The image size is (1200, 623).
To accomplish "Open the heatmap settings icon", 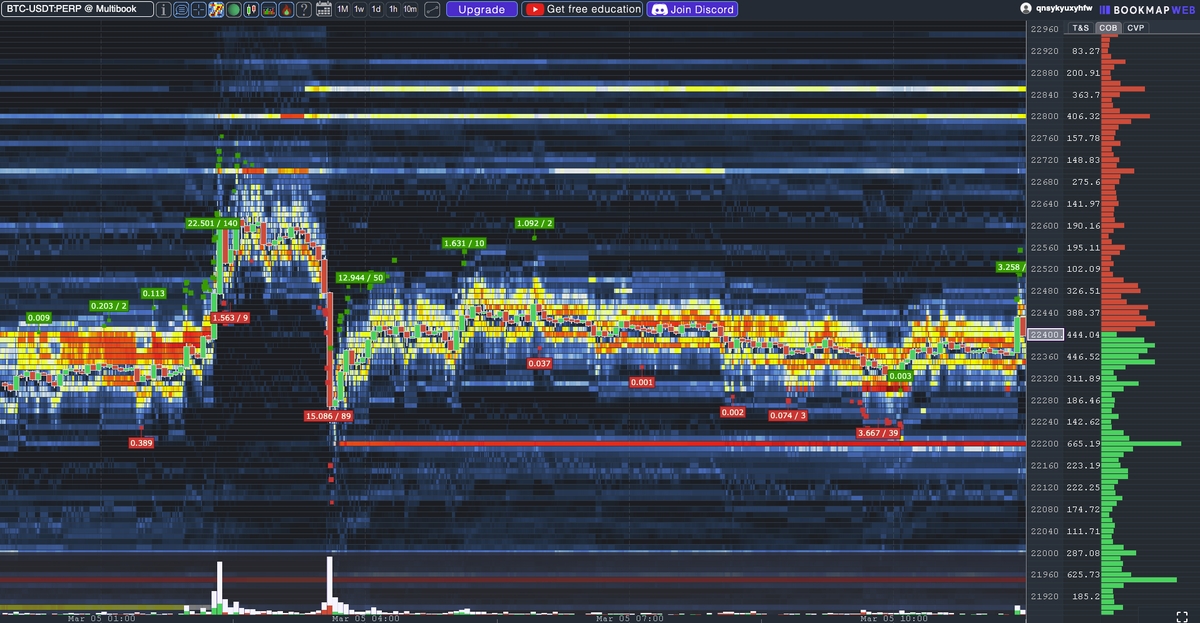I will 216,9.
